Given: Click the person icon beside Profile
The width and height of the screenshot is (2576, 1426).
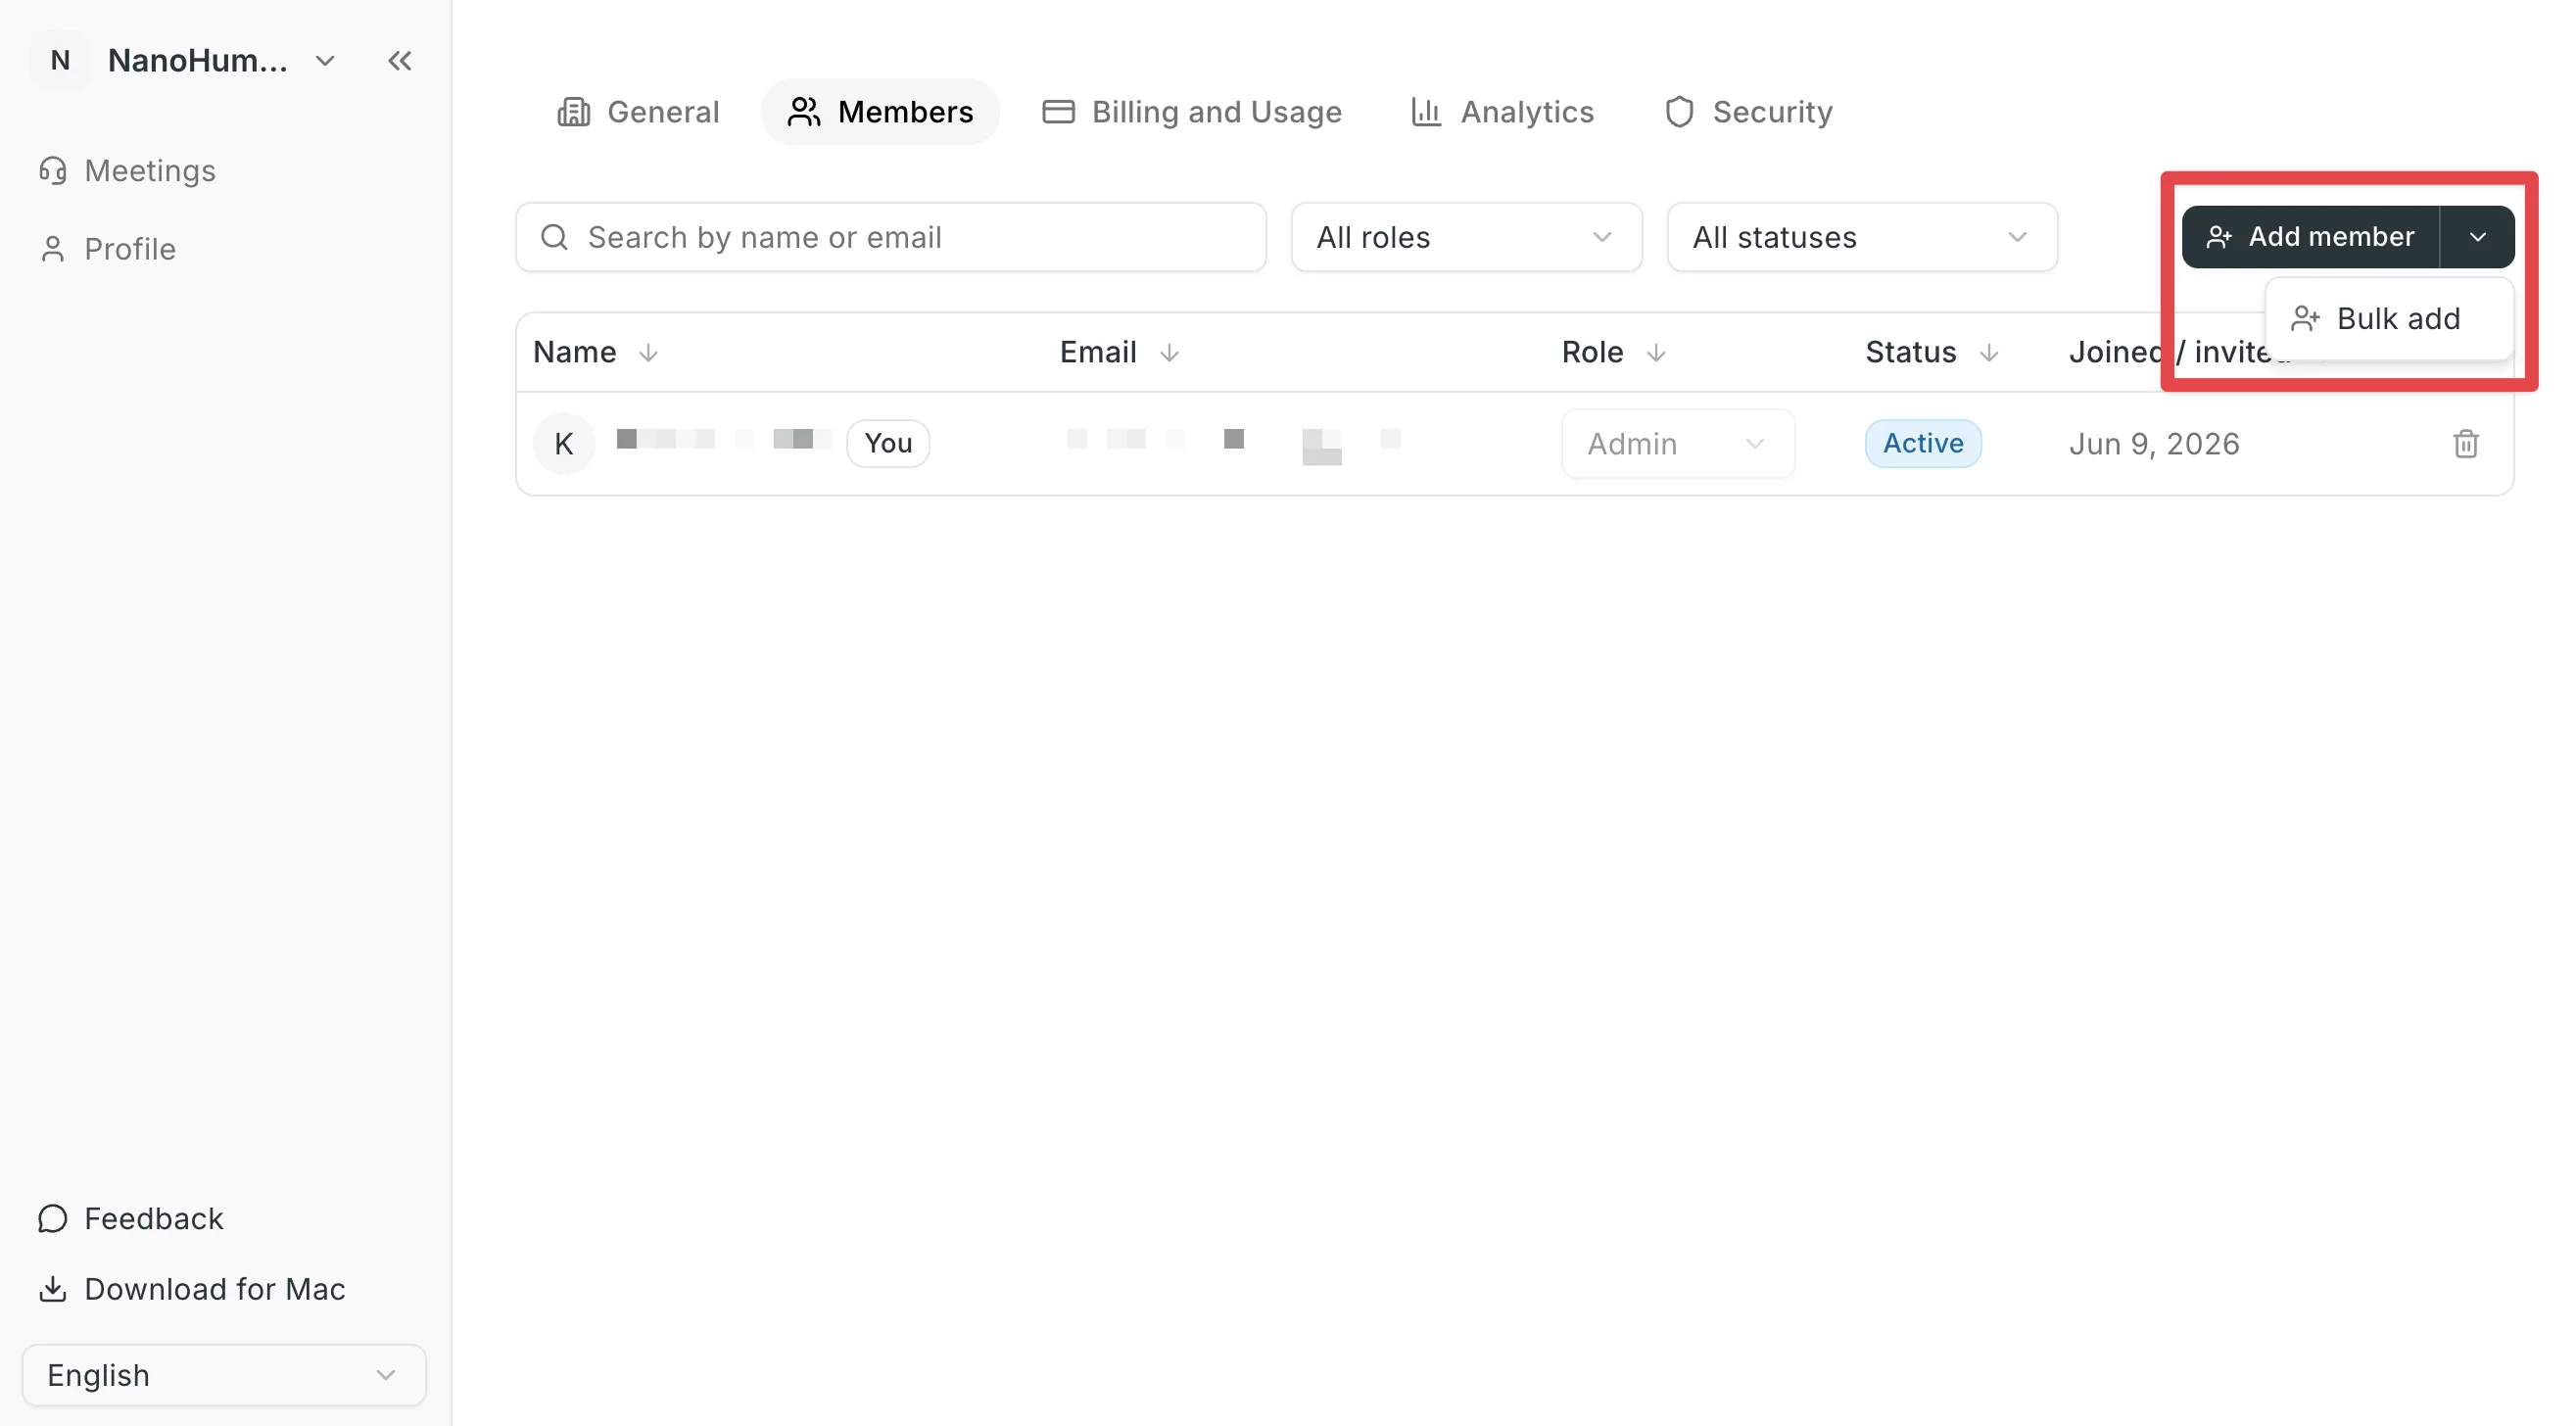Looking at the screenshot, I should pyautogui.click(x=53, y=249).
